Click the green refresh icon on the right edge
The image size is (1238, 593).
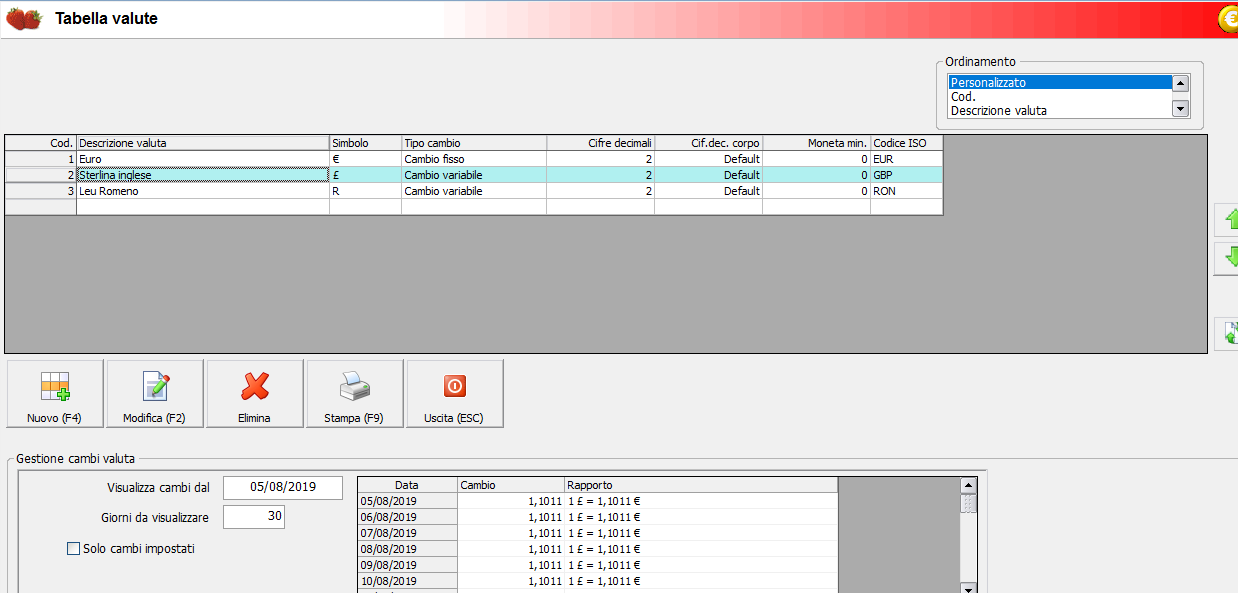coord(1226,333)
